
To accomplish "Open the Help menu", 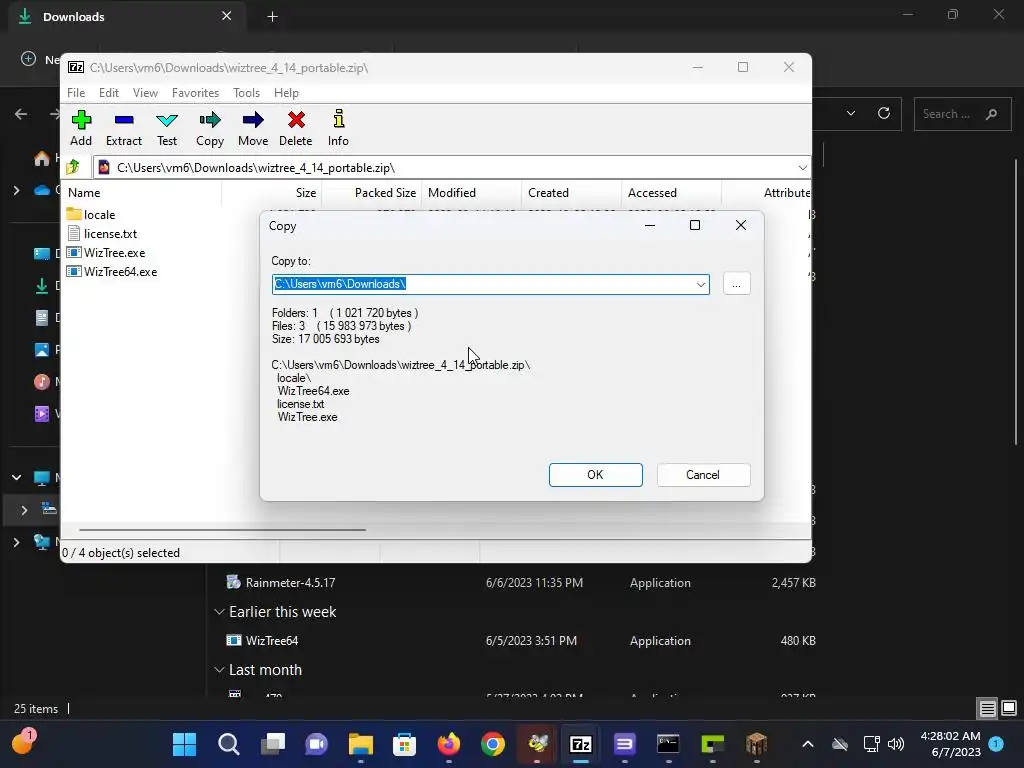I will point(286,93).
